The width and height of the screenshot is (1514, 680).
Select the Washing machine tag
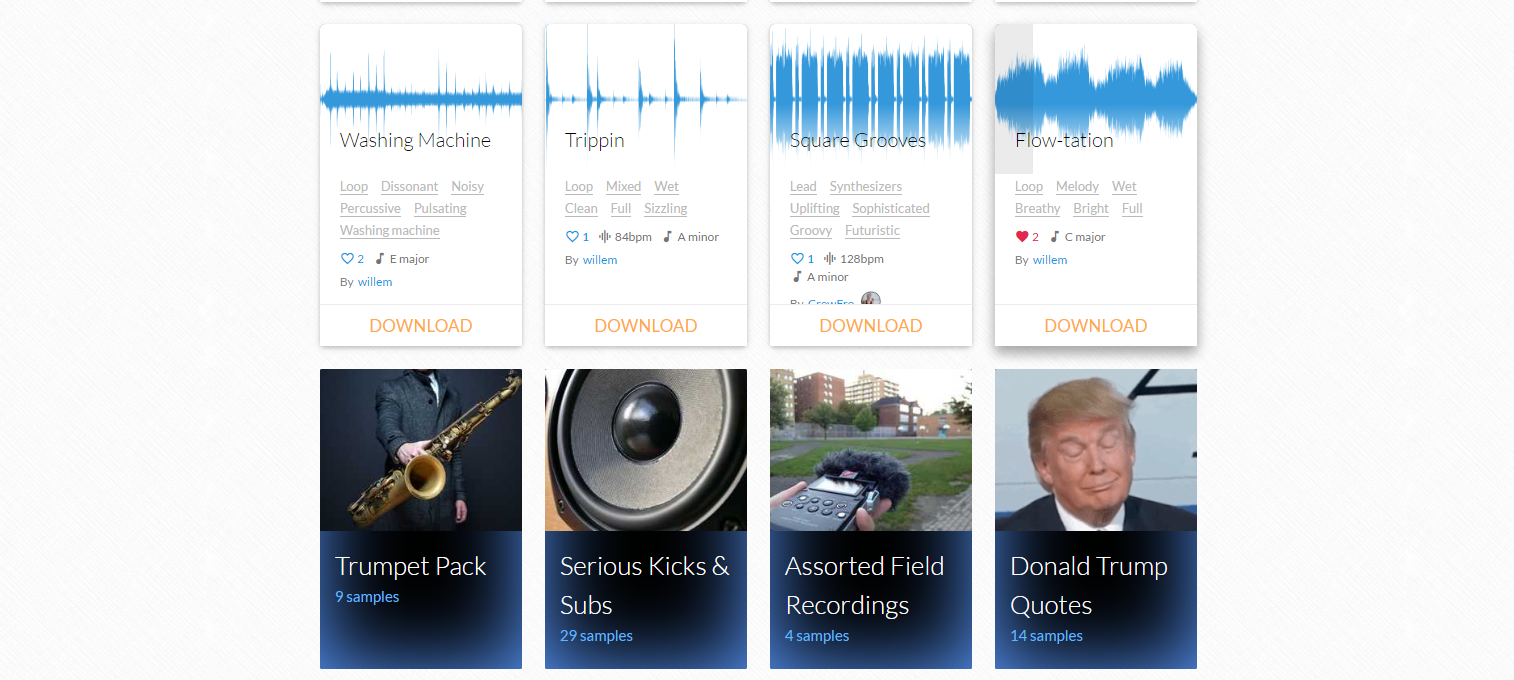390,231
